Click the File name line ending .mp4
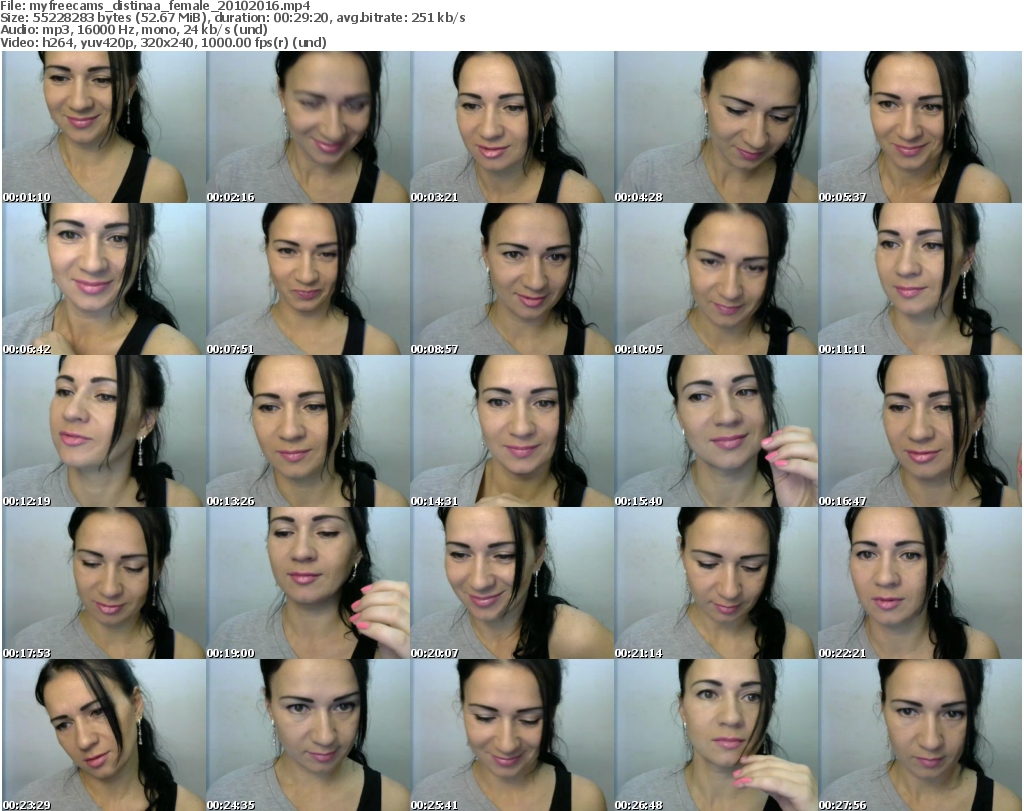 (x=155, y=6)
